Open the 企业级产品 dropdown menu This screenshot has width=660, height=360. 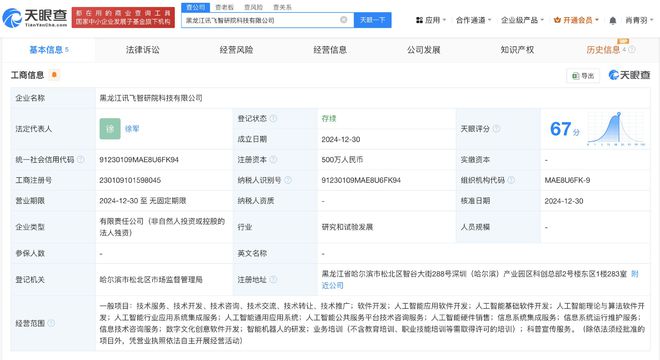pyautogui.click(x=522, y=20)
